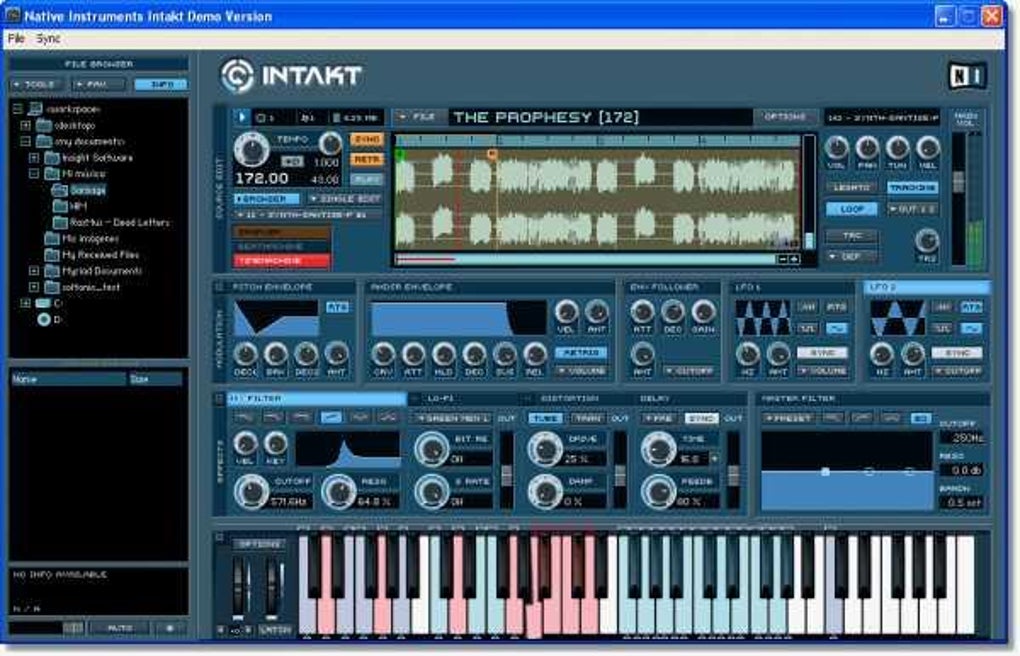Viewport: 1020px width, 656px height.
Task: Click the orange loop marker on waveform
Action: 492,154
